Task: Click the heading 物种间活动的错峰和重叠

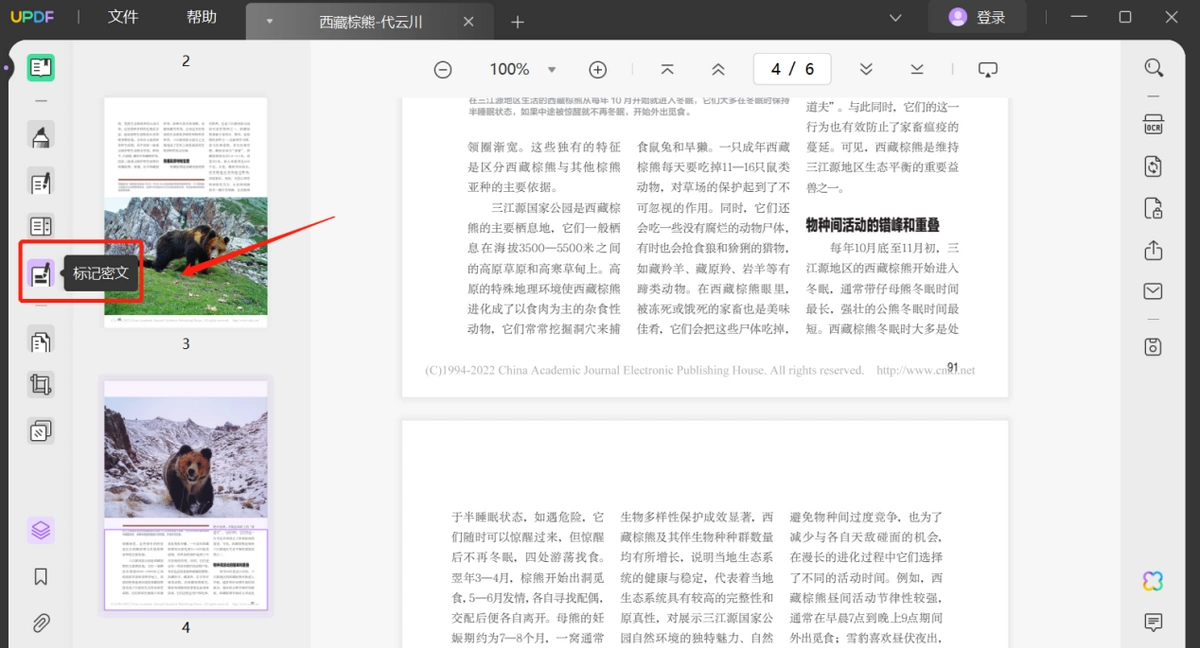Action: [872, 225]
